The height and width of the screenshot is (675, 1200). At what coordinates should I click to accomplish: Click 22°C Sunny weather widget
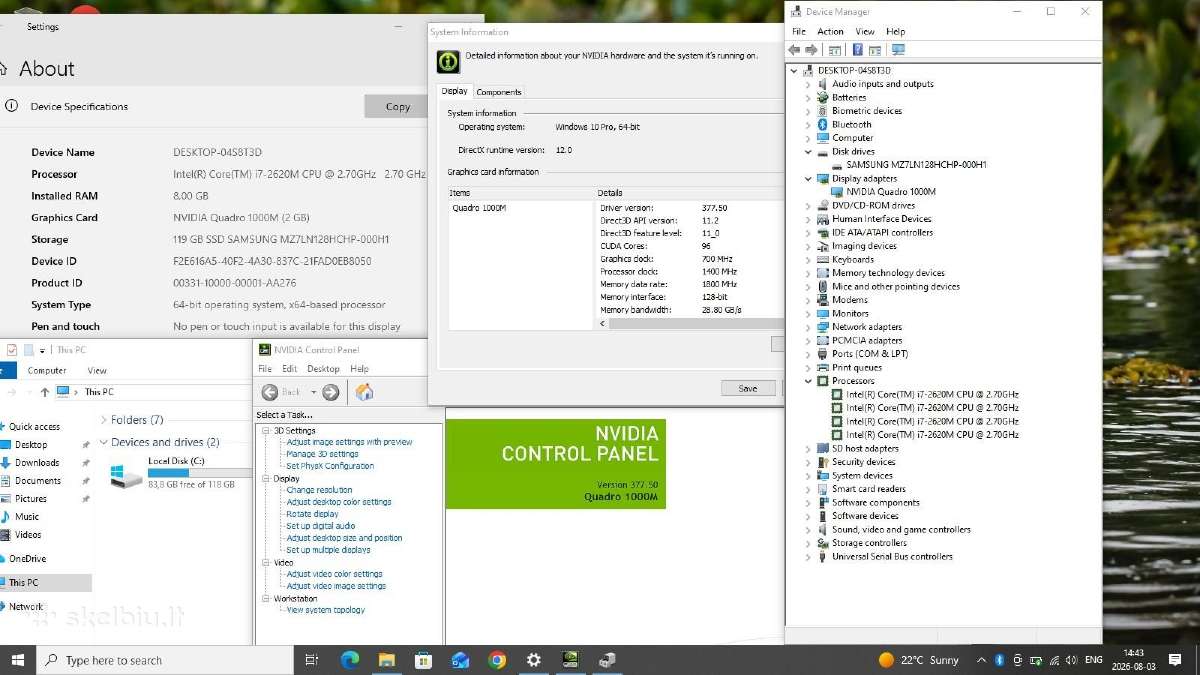pos(919,660)
